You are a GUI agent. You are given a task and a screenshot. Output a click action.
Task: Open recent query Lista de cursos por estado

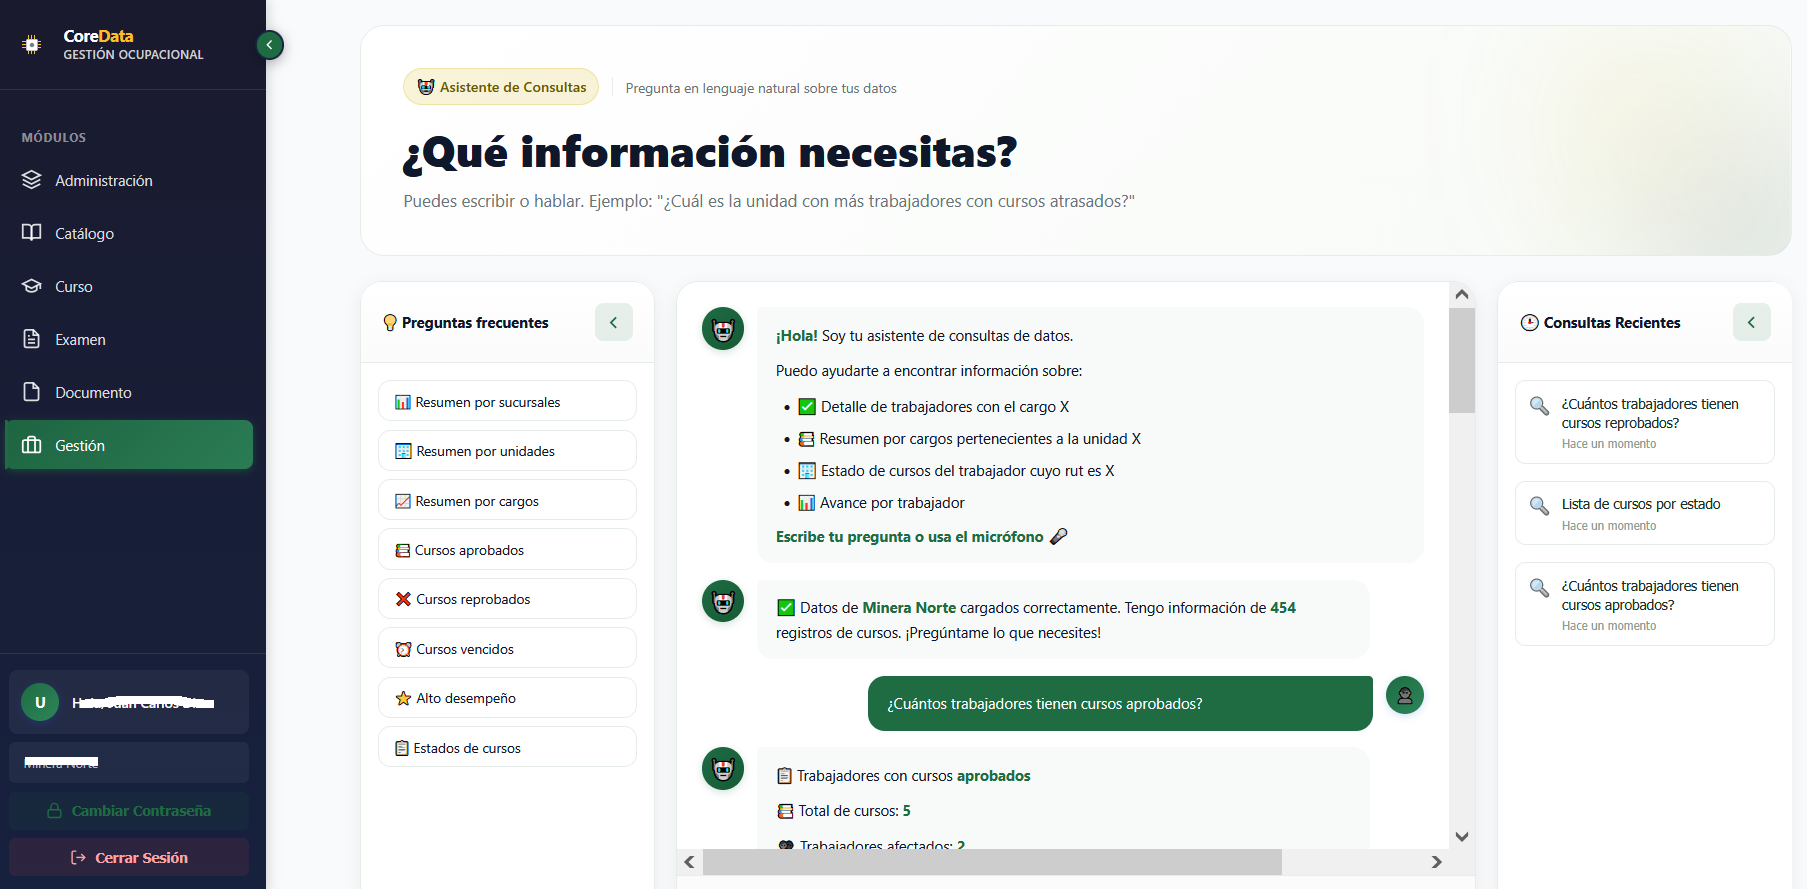[x=1644, y=513]
